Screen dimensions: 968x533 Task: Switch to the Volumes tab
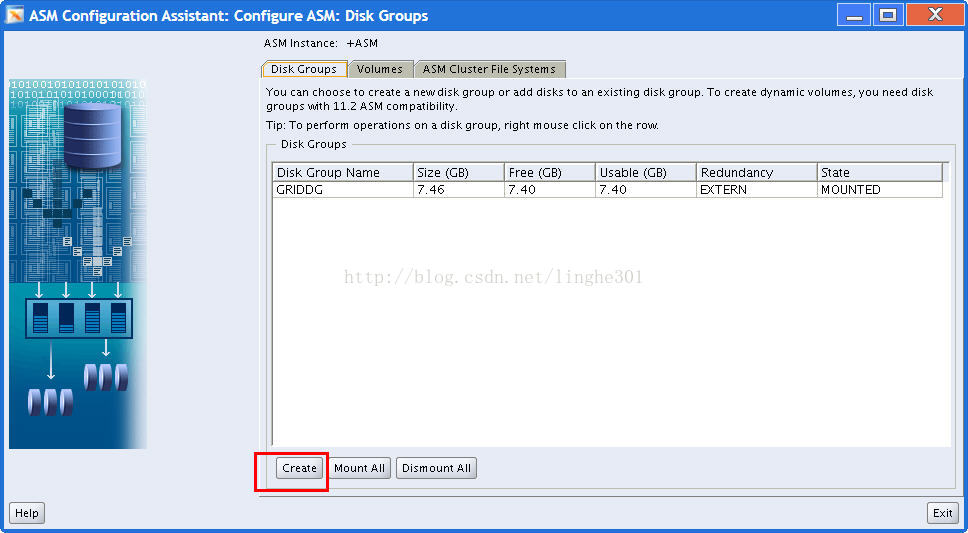(x=380, y=69)
